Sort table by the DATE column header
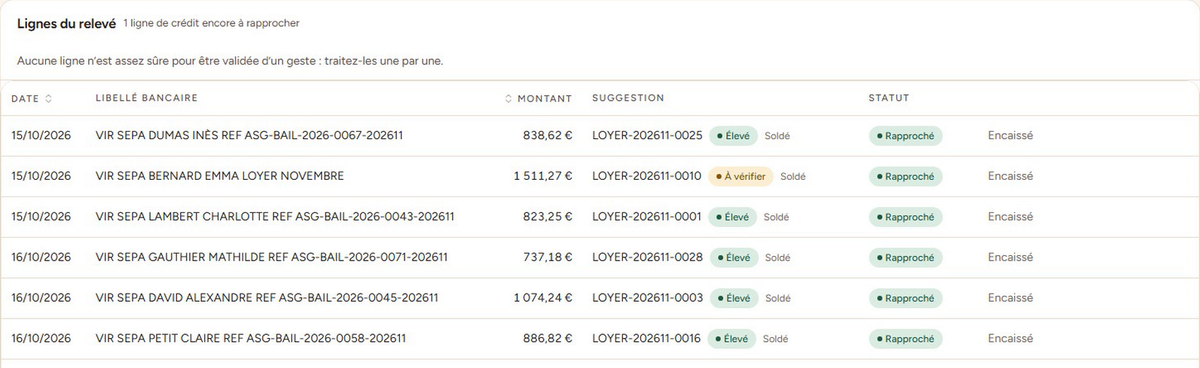Image resolution: width=1200 pixels, height=368 pixels. tap(31, 98)
